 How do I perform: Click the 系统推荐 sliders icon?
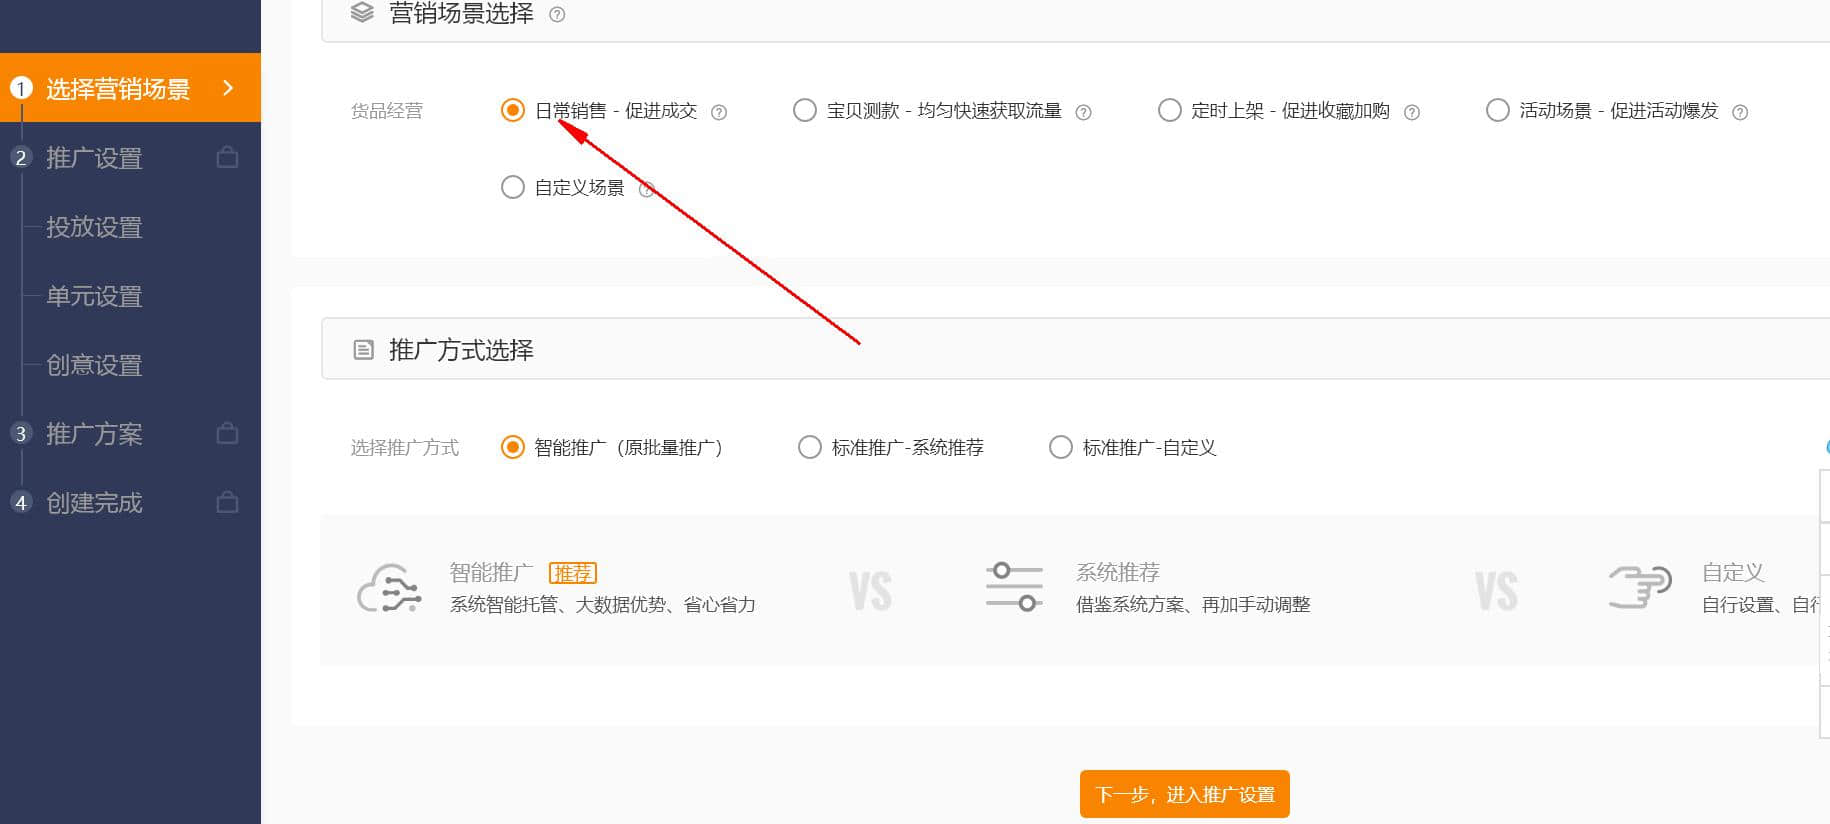(x=1014, y=587)
